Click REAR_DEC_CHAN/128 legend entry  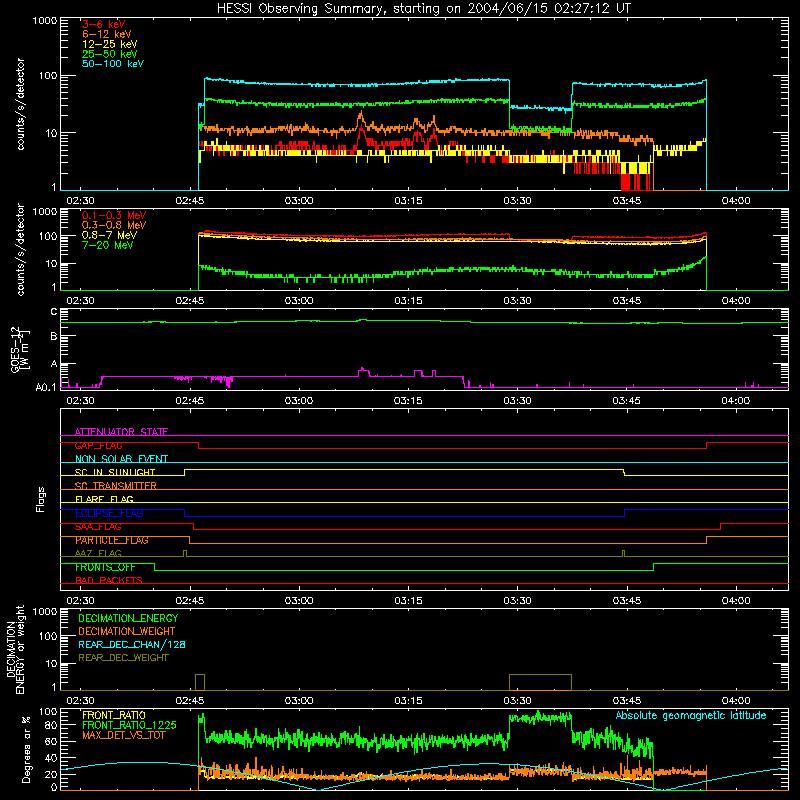coord(132,644)
